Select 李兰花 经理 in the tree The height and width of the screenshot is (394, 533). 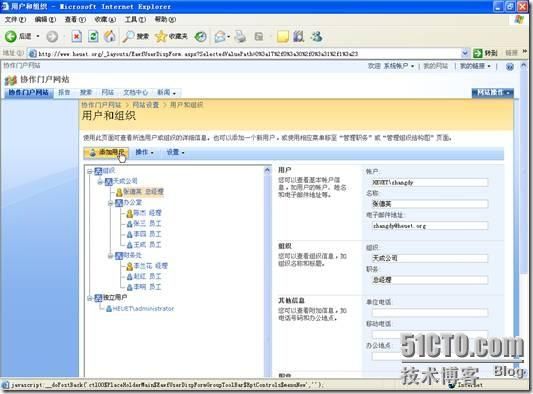coord(150,266)
